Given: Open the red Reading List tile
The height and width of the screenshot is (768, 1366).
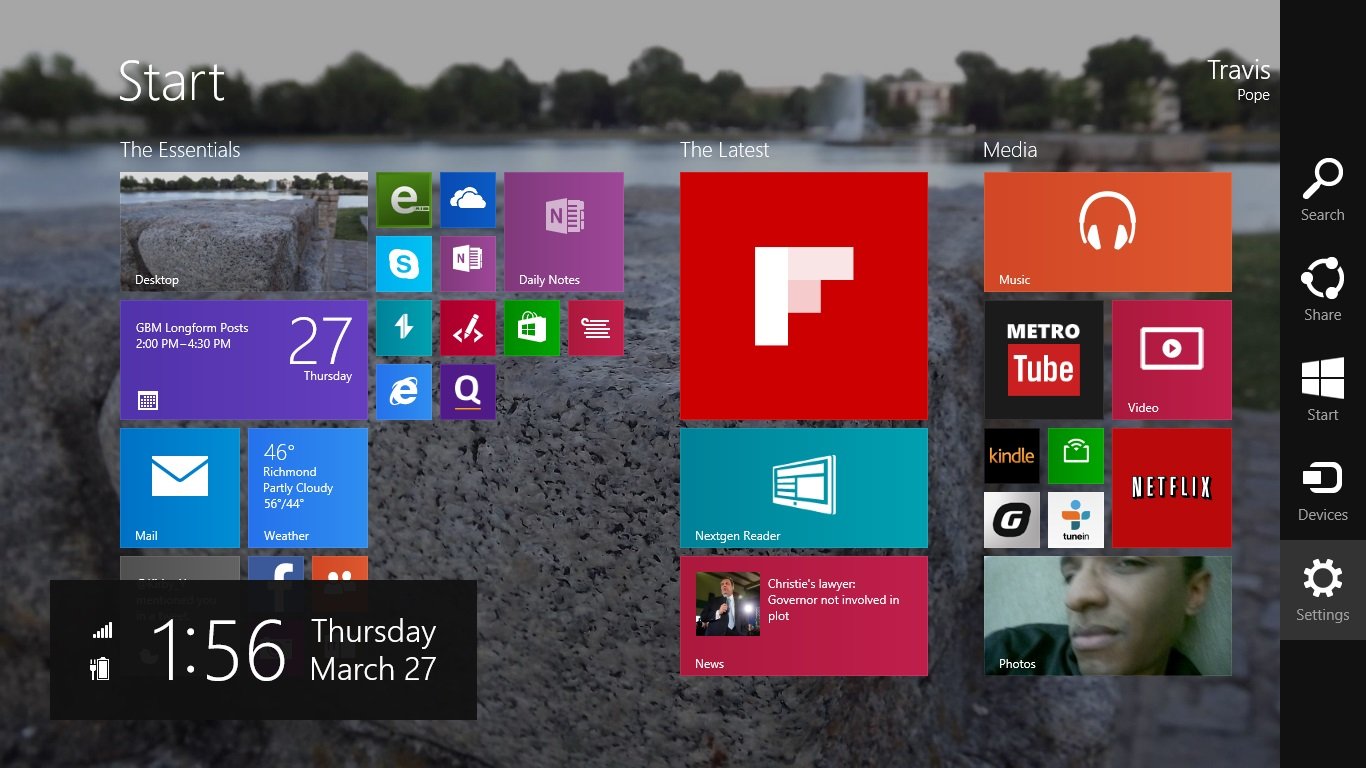Looking at the screenshot, I should (x=596, y=328).
